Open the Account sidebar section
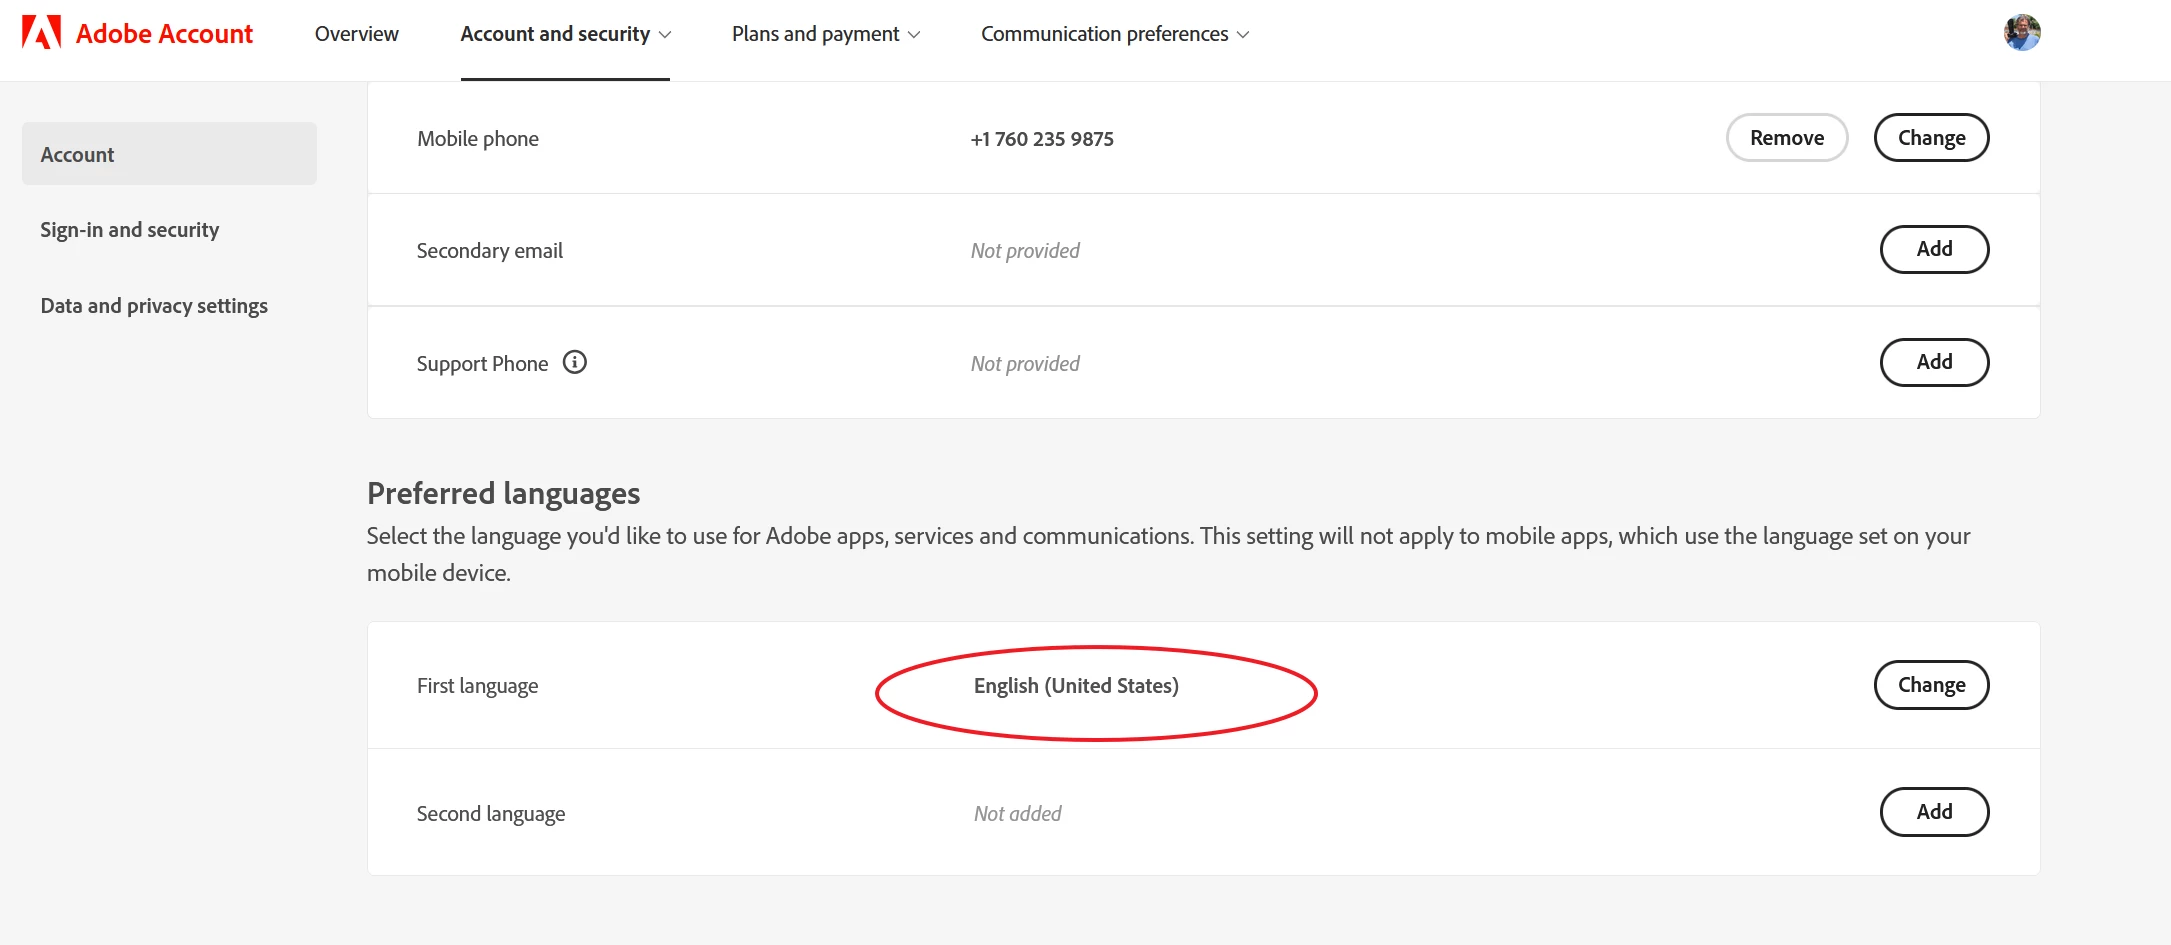This screenshot has height=945, width=2171. click(x=169, y=154)
